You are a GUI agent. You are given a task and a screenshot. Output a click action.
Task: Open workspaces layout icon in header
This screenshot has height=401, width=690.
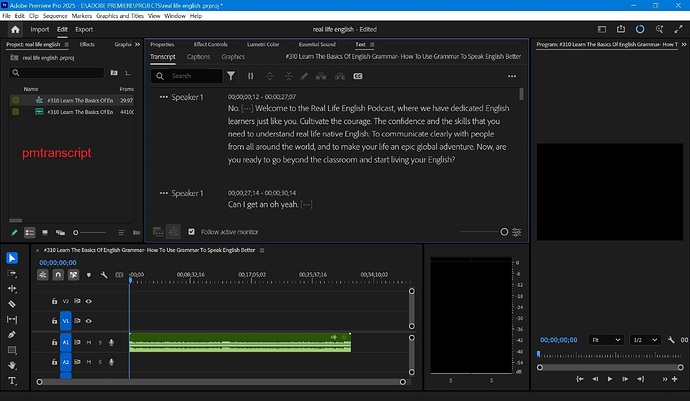[x=602, y=29]
